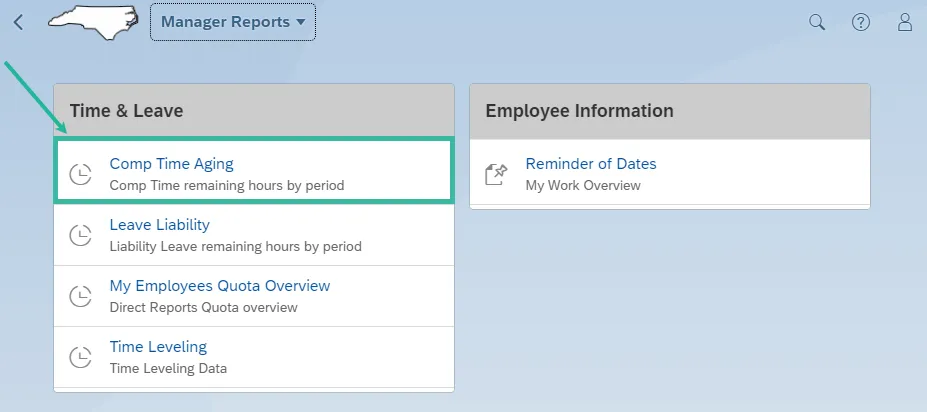This screenshot has height=412, width=927.
Task: Click the Reminder of Dates pin icon
Action: click(496, 174)
